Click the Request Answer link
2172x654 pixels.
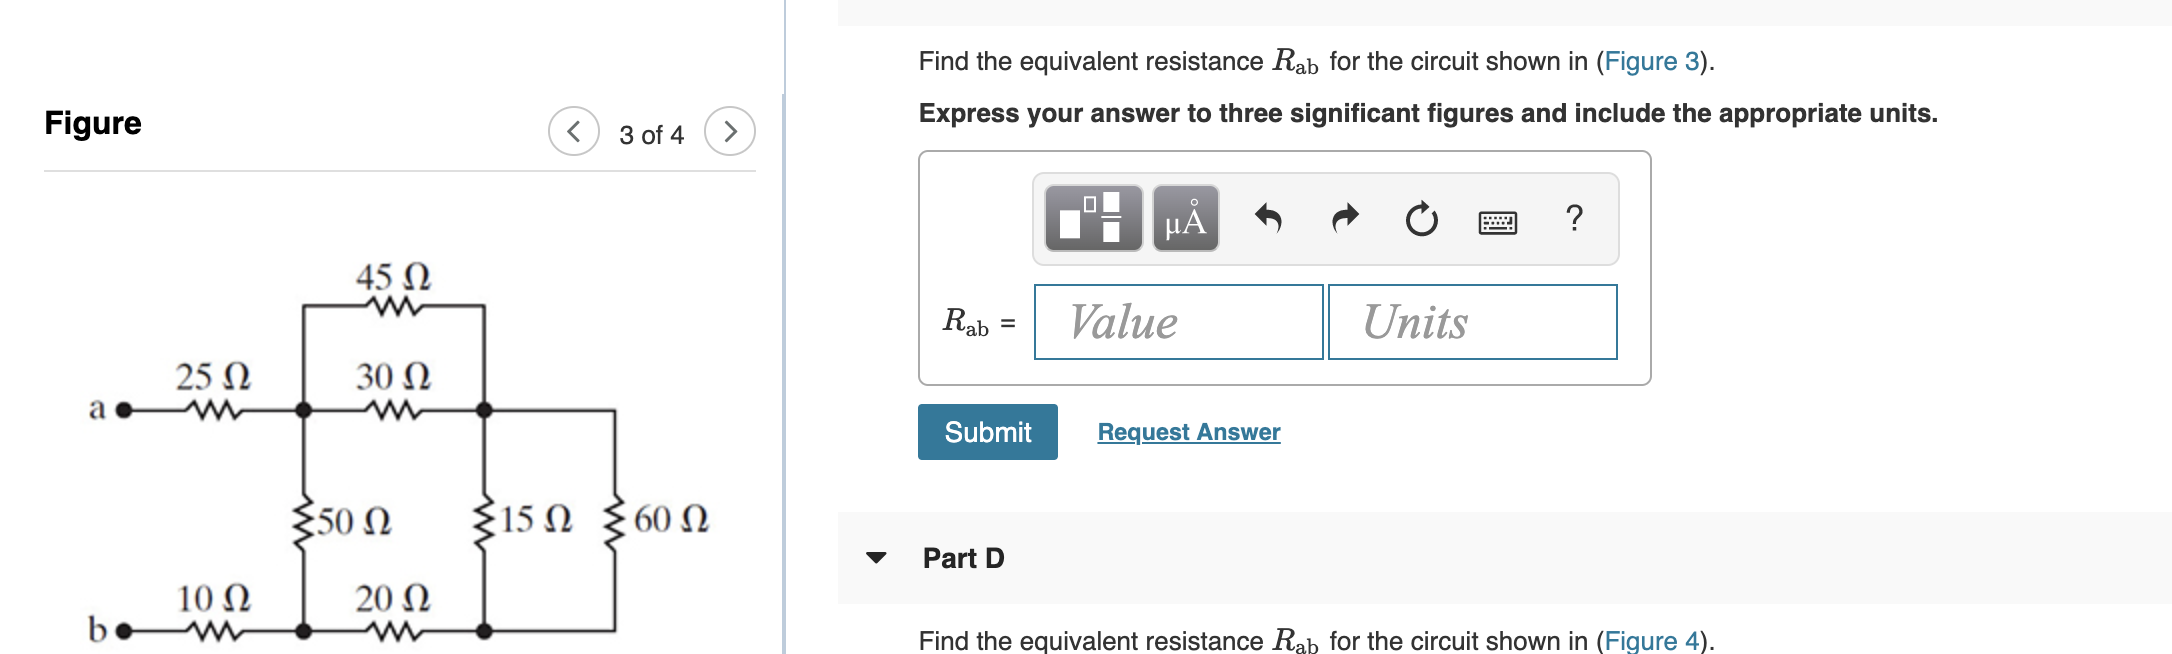[1188, 432]
